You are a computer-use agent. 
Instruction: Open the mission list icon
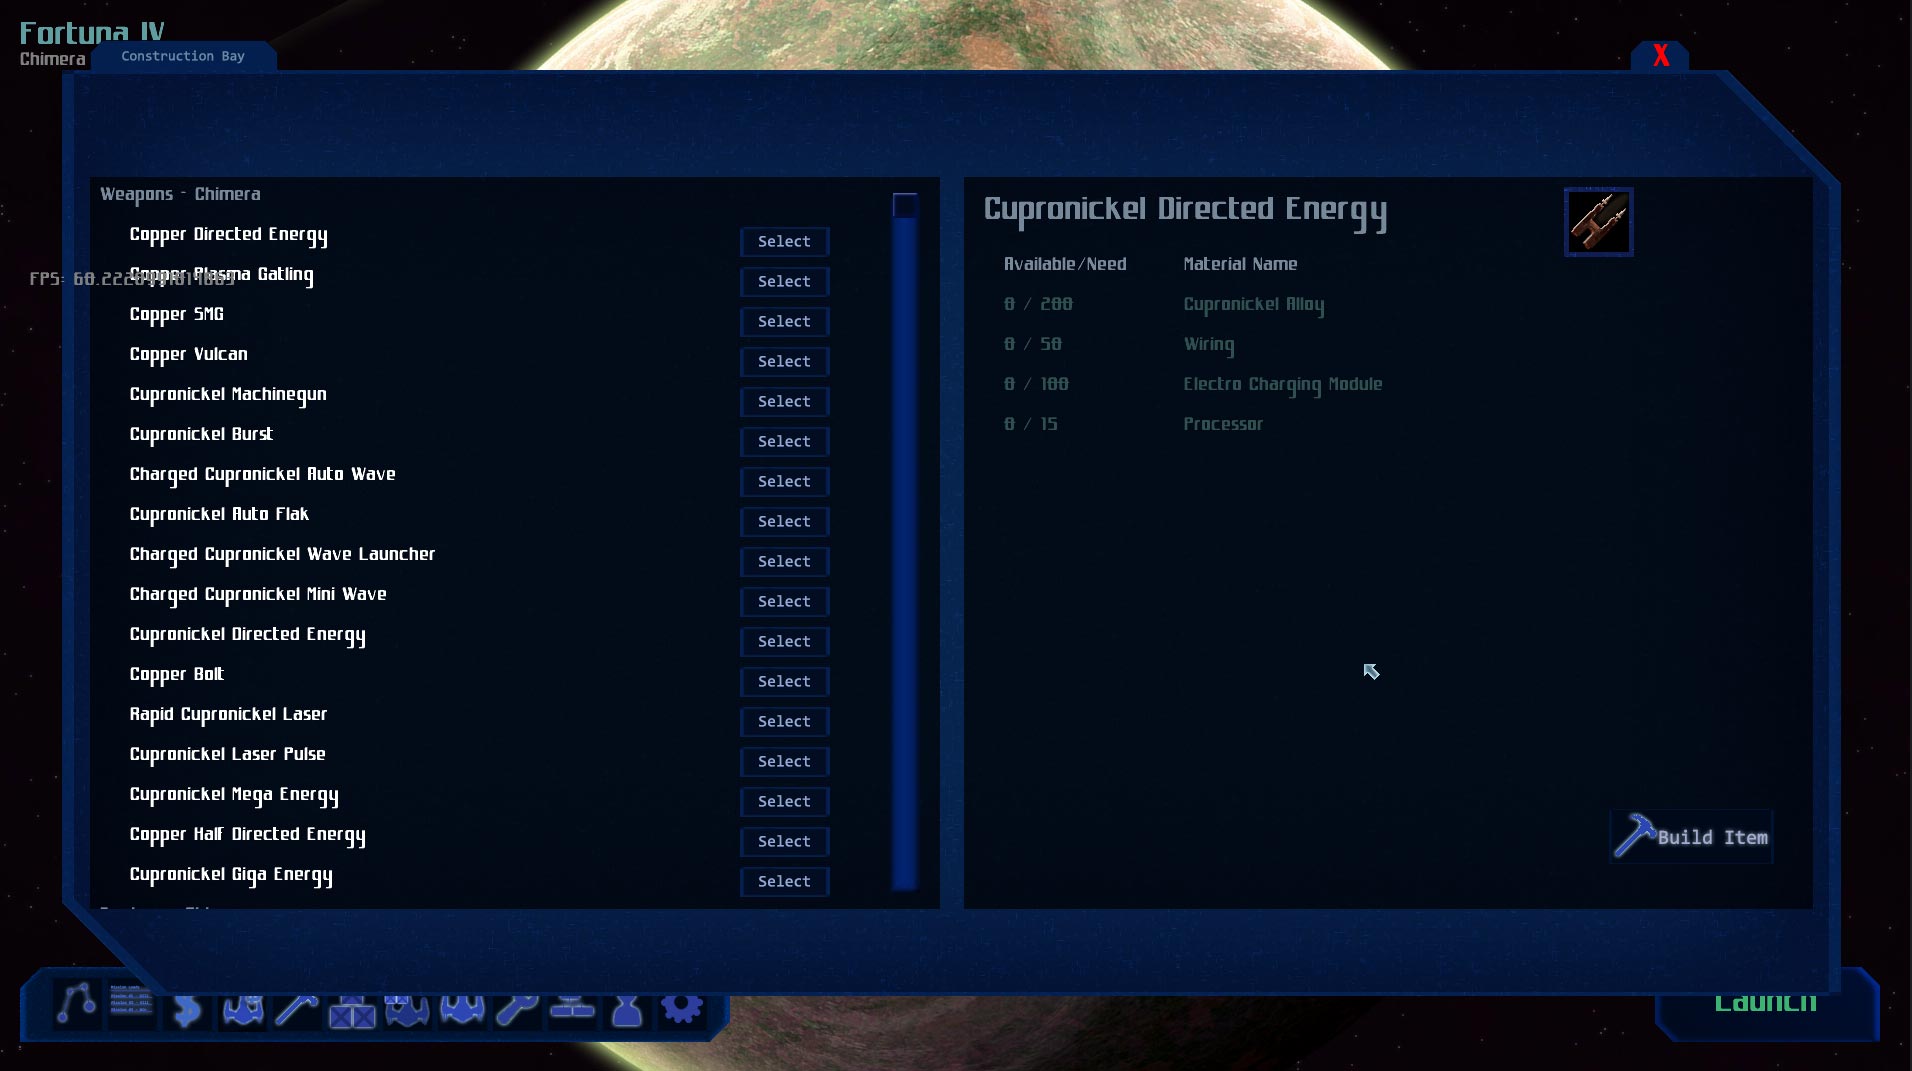(x=131, y=1005)
